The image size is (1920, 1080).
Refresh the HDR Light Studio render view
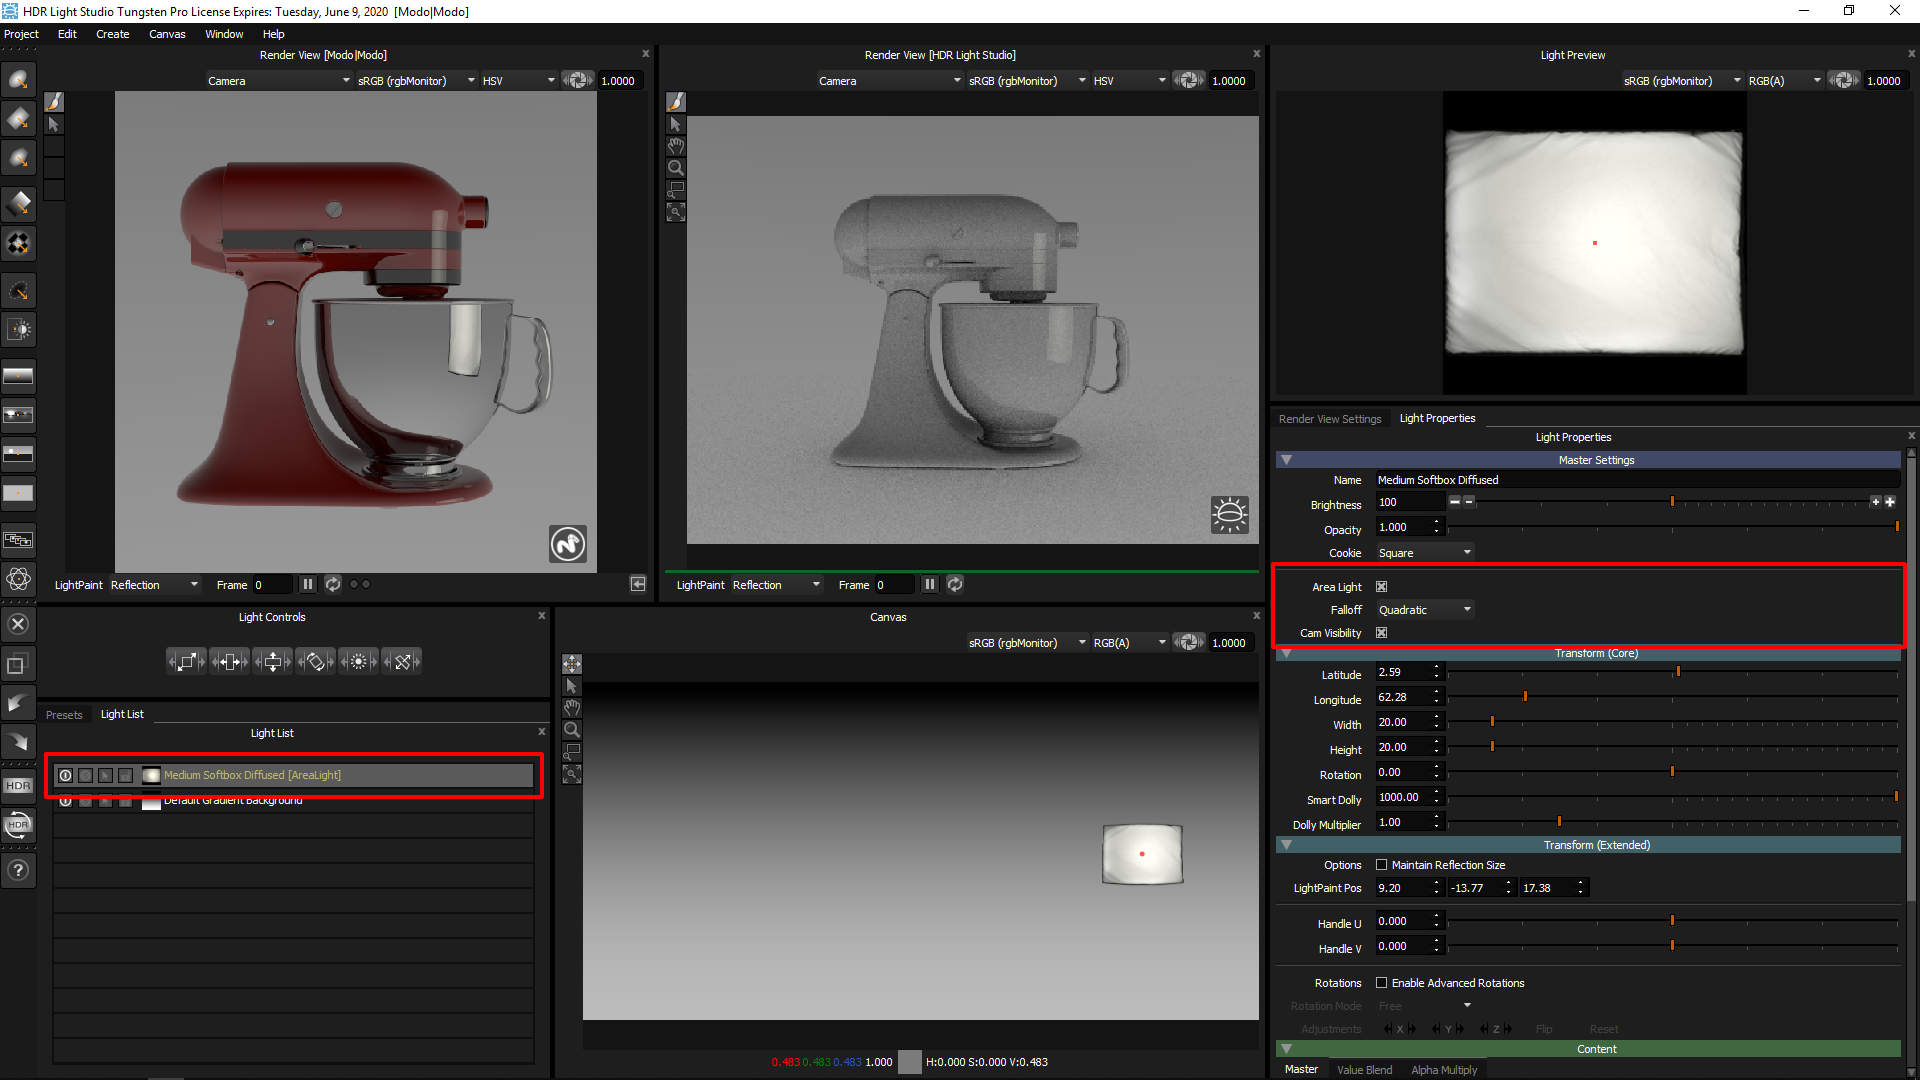[x=955, y=584]
